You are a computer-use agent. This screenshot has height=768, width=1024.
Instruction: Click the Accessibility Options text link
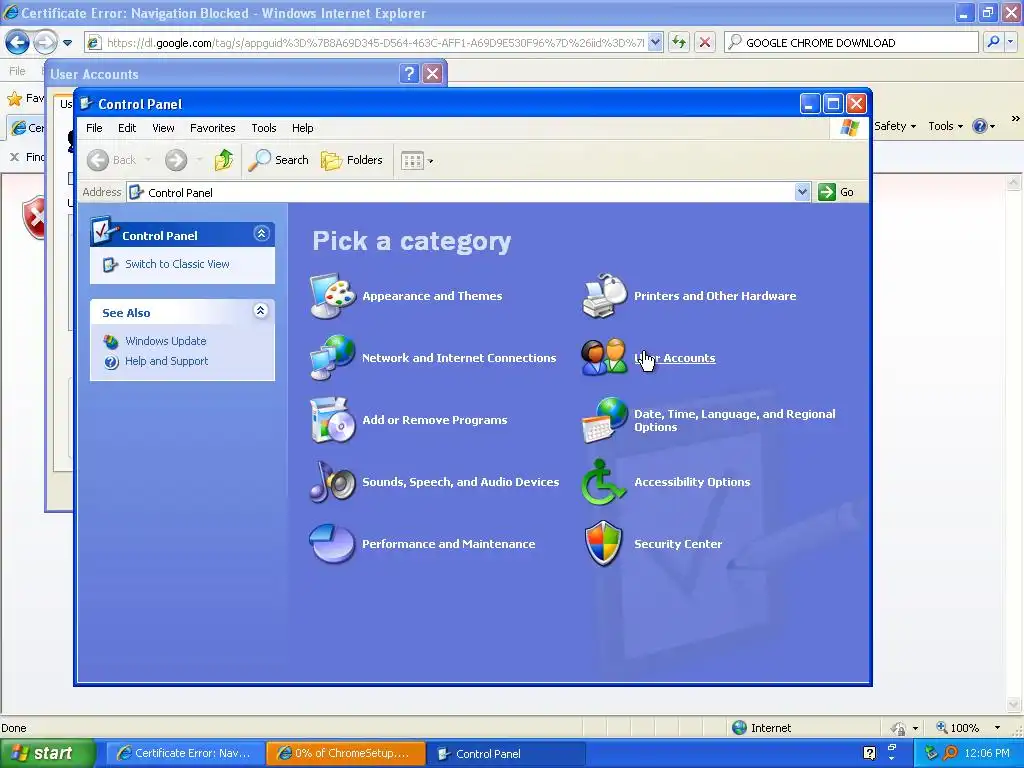tap(692, 482)
